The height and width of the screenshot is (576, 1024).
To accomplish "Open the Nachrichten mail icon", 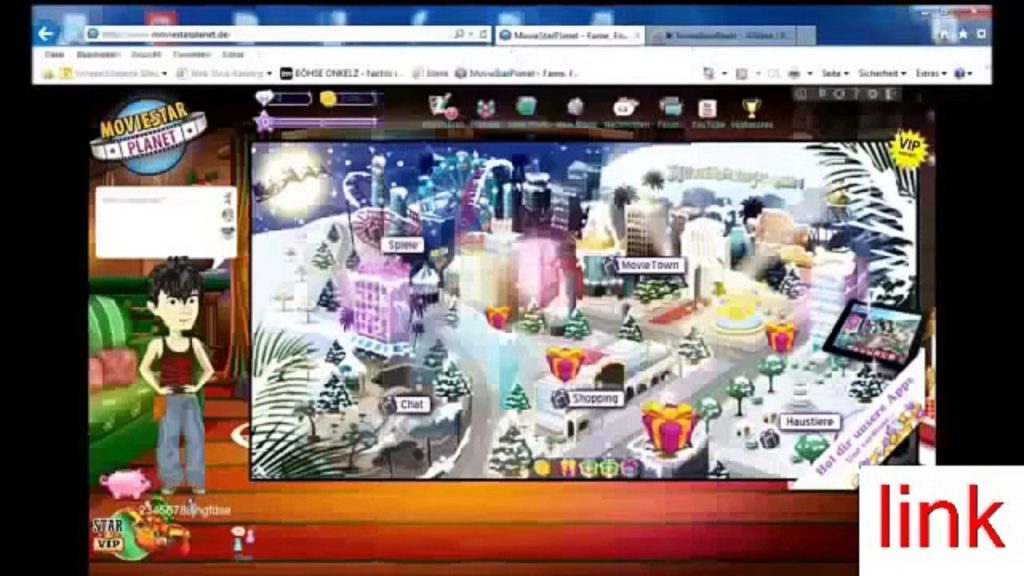I will coord(626,108).
